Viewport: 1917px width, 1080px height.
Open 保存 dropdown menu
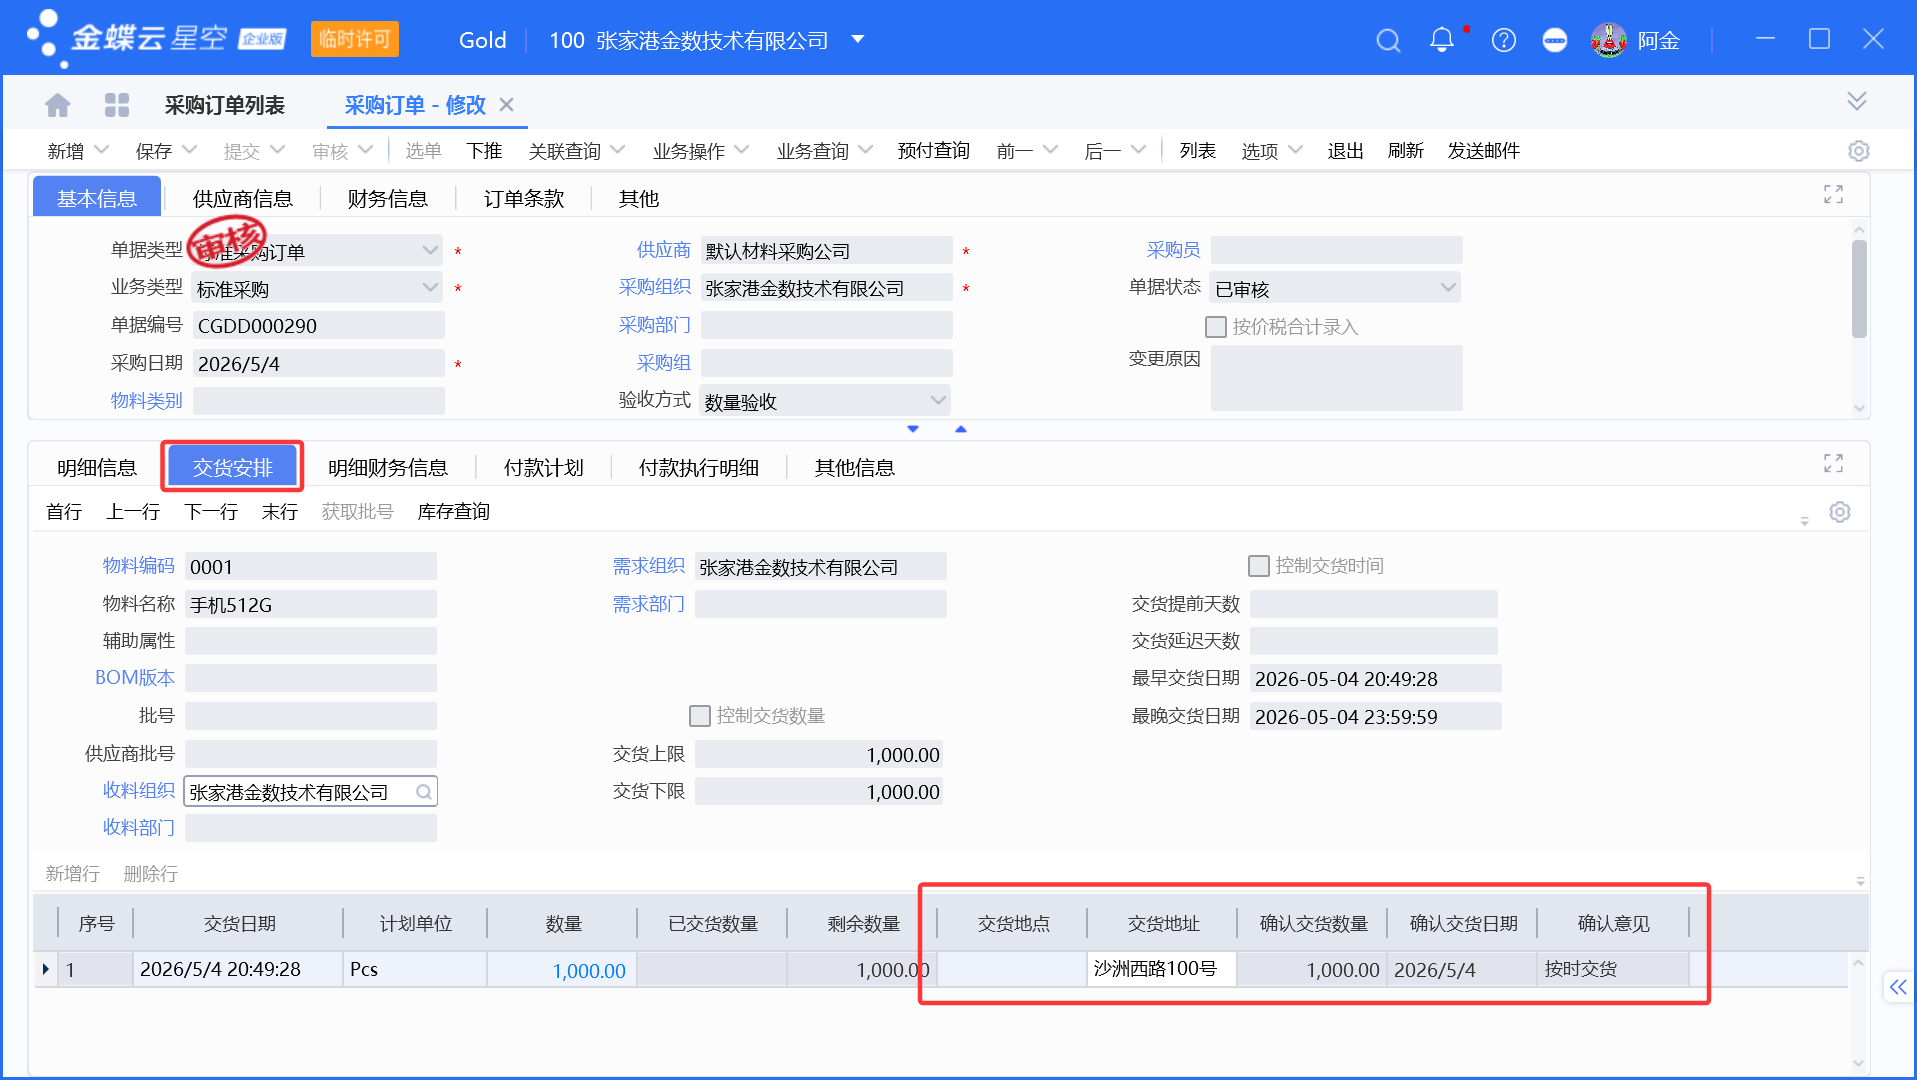click(x=189, y=150)
